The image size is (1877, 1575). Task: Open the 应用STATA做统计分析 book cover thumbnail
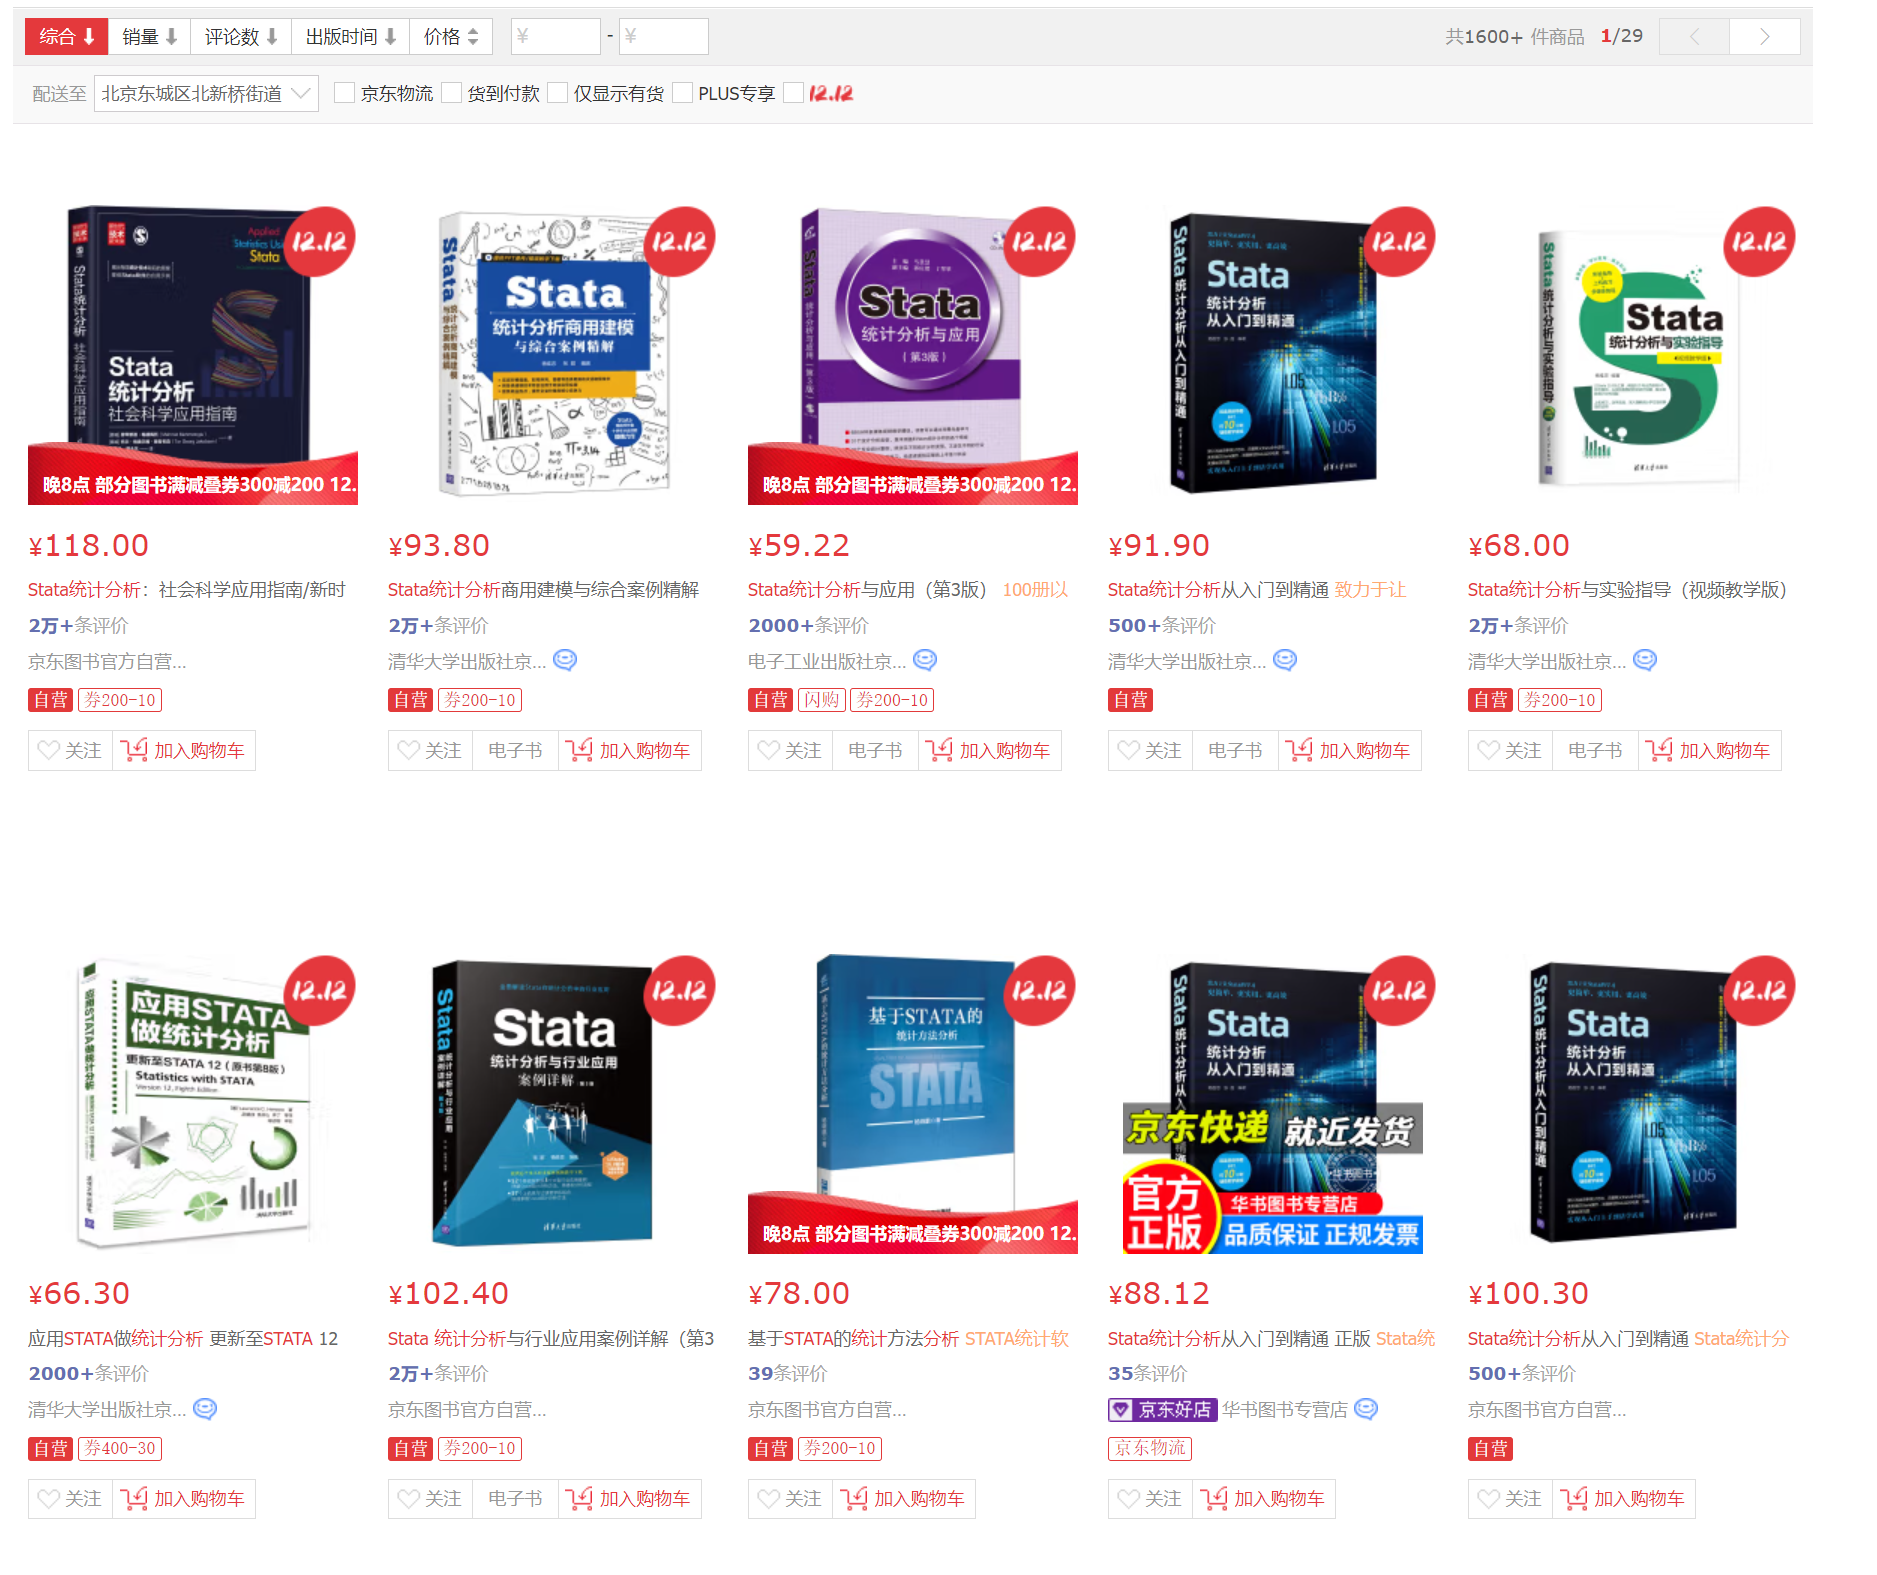point(193,1104)
